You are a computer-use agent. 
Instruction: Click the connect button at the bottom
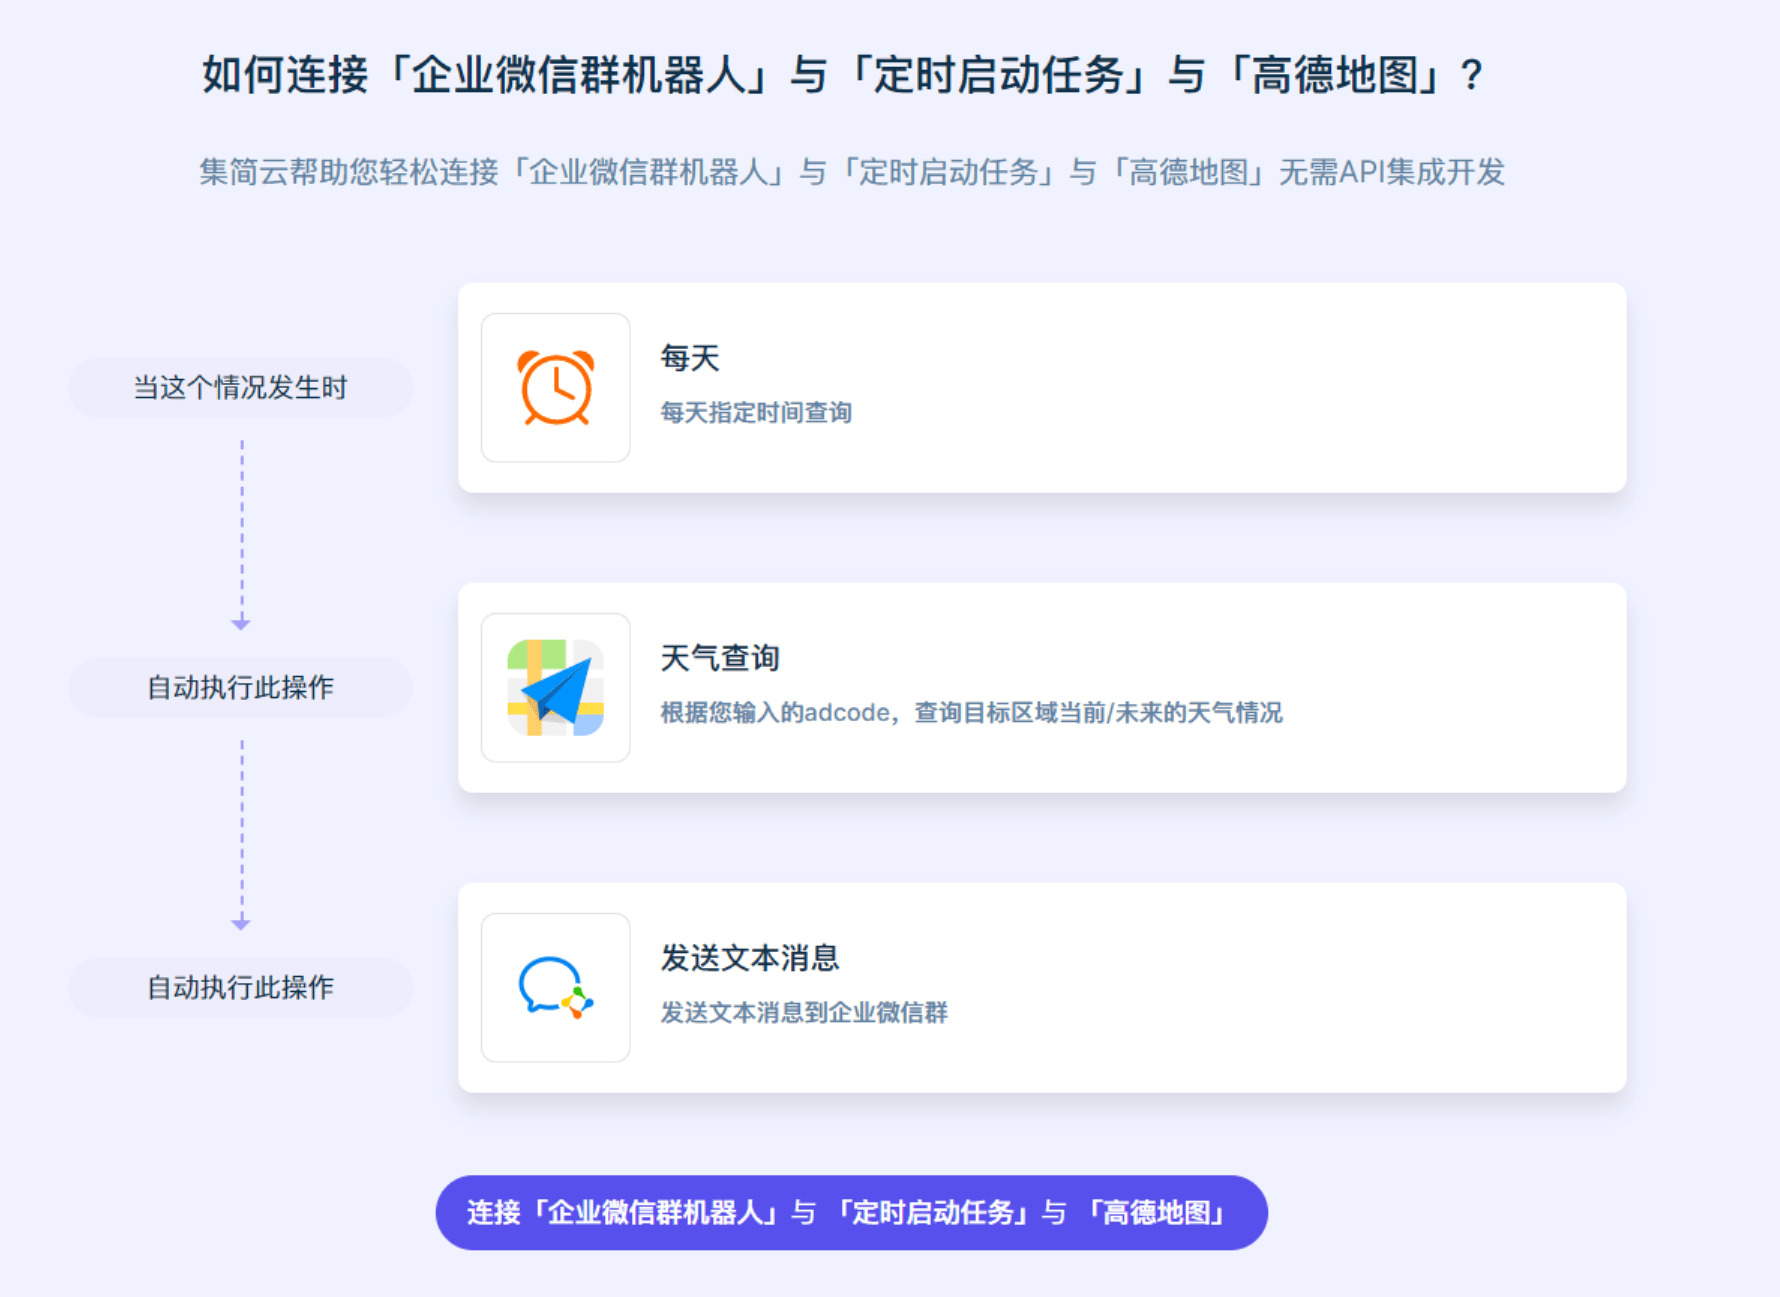852,1212
